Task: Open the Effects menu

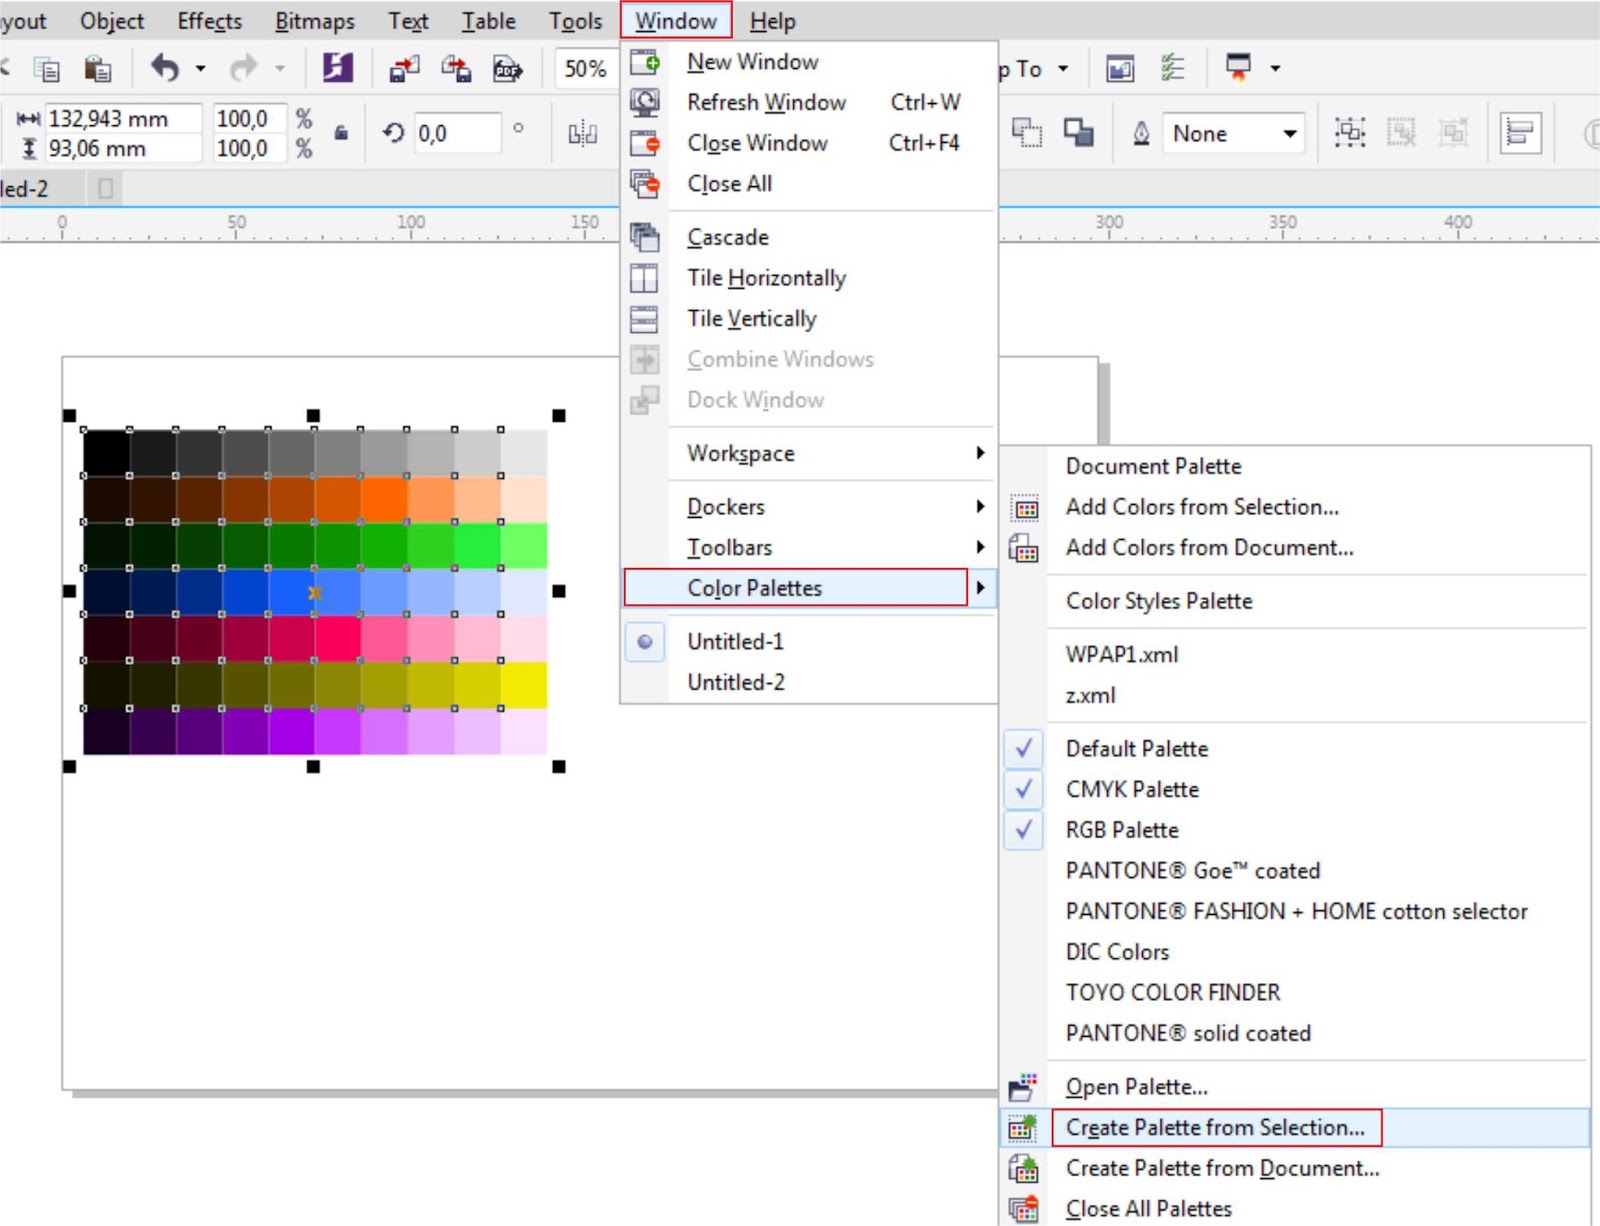Action: (x=209, y=21)
